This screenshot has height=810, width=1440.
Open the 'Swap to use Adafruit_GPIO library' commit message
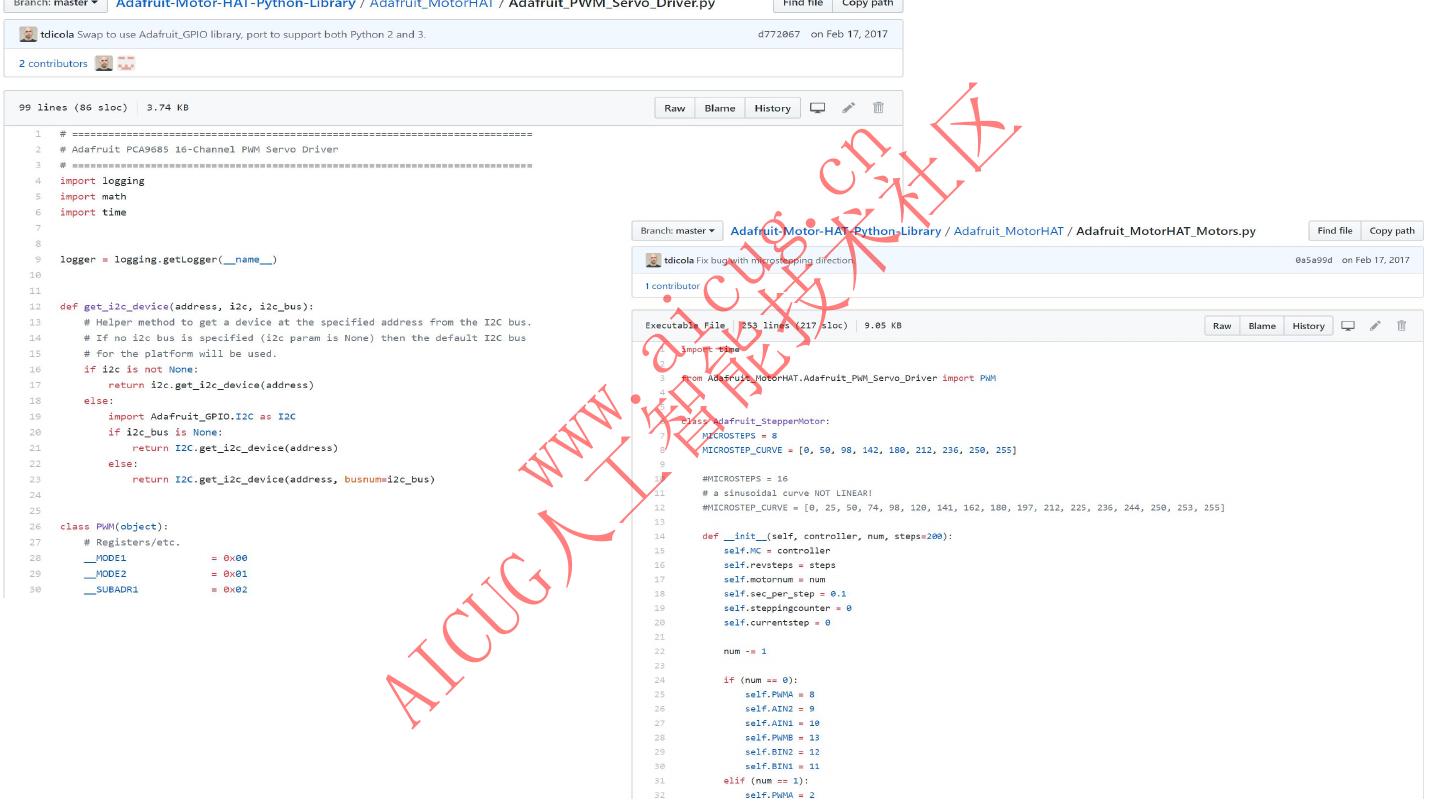(x=251, y=34)
